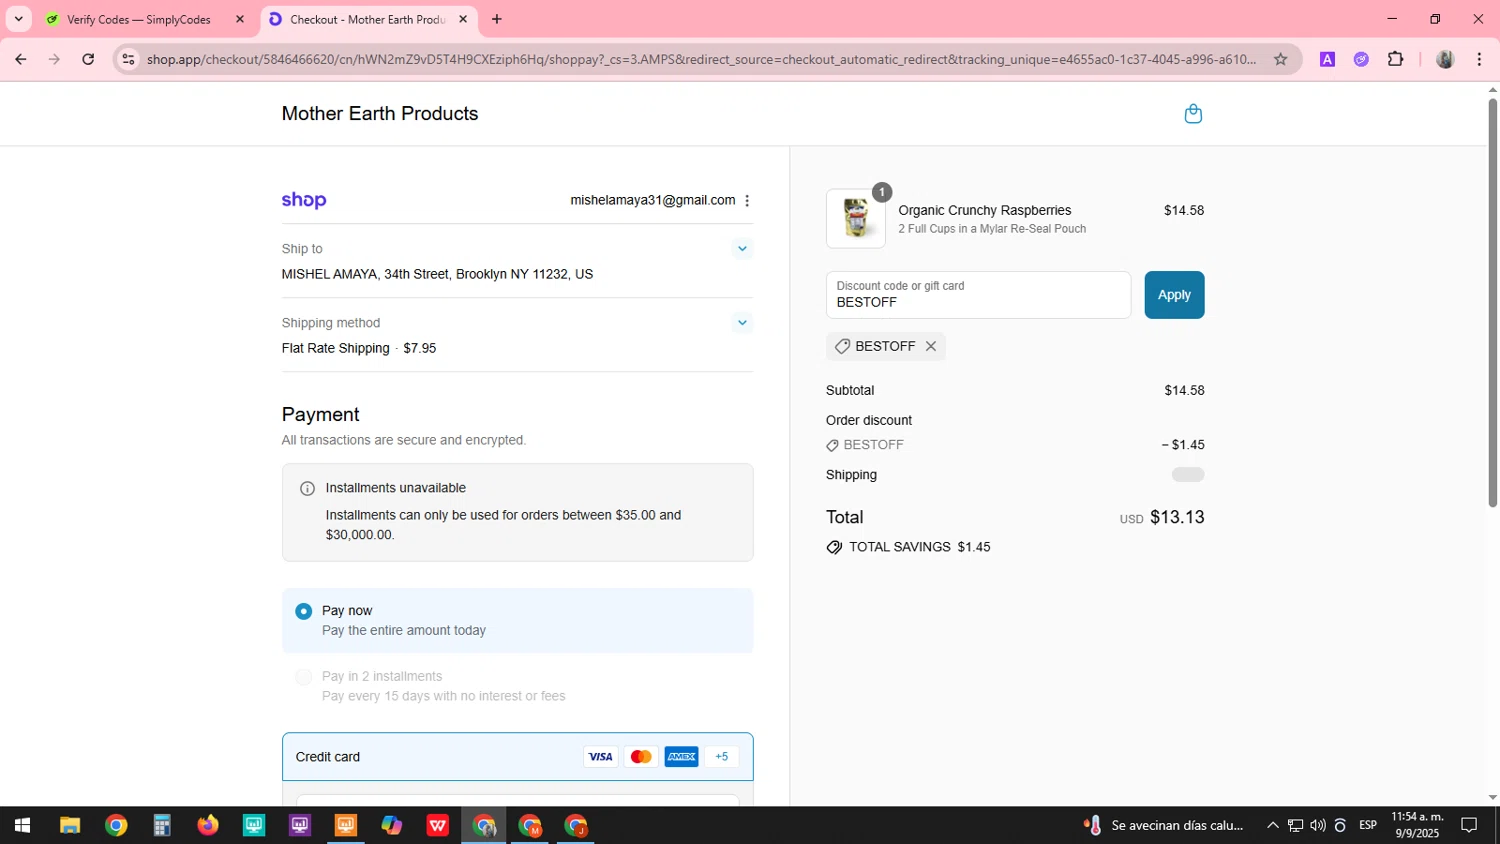Click the Shop logo

pyautogui.click(x=304, y=200)
